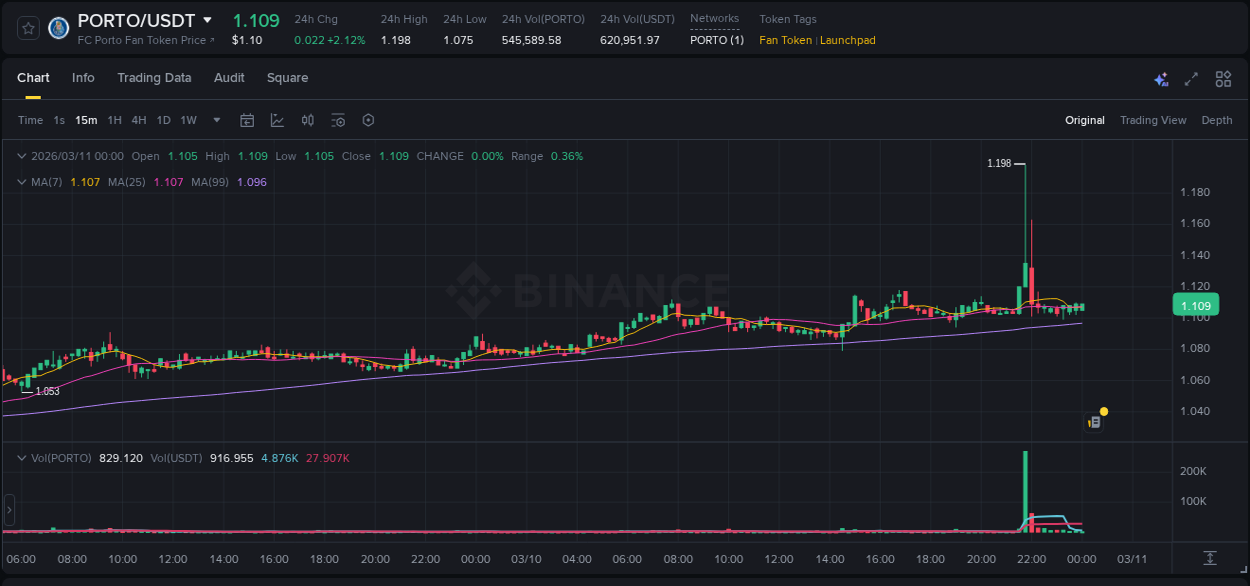The height and width of the screenshot is (586, 1250).
Task: Enter fullscreen chart with expand arrows icon
Action: (x=1191, y=78)
